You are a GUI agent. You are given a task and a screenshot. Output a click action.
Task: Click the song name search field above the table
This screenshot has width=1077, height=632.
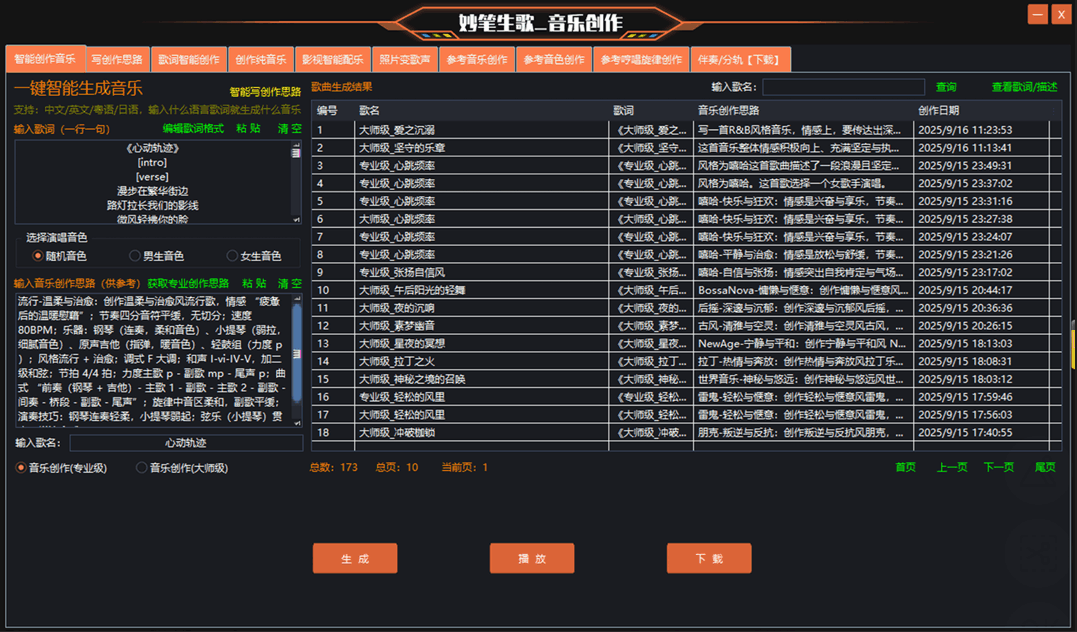pyautogui.click(x=843, y=87)
